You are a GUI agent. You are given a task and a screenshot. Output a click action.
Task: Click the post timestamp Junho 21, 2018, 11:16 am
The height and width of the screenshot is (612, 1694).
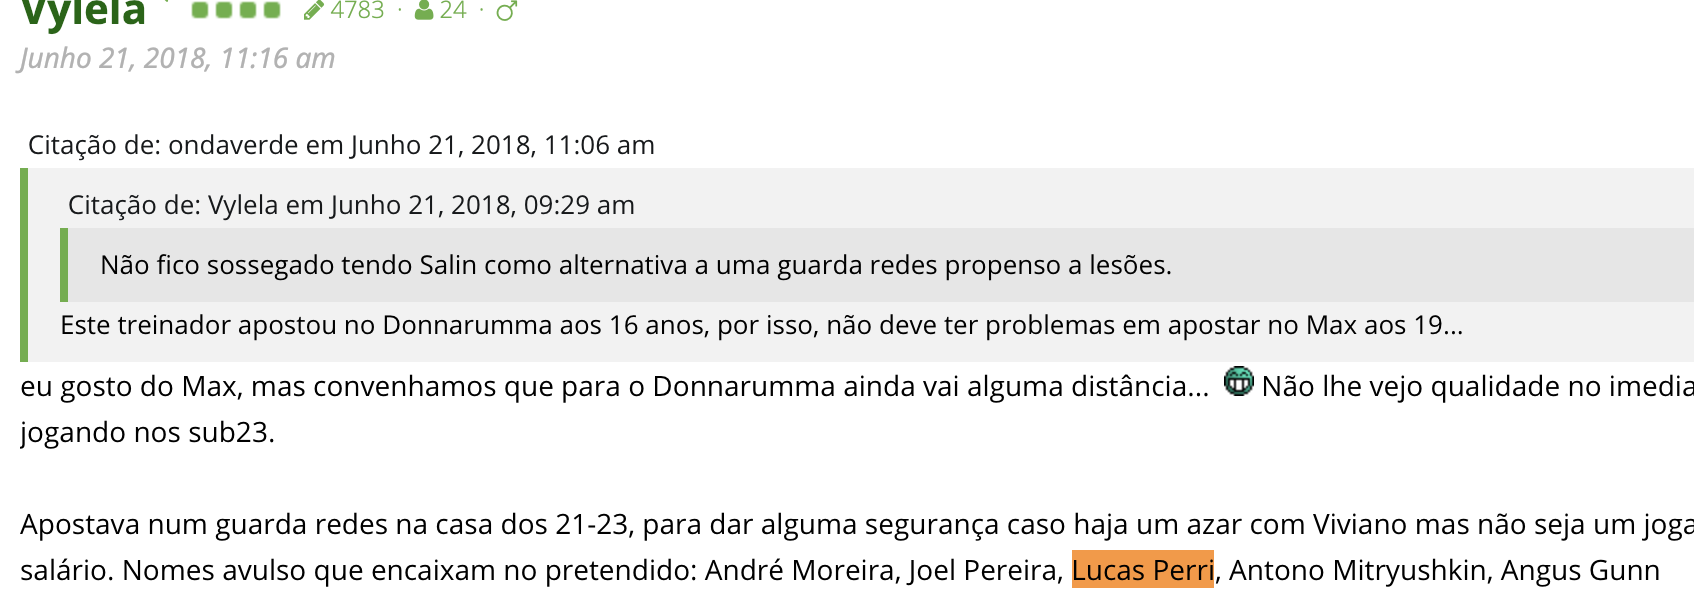[x=177, y=58]
